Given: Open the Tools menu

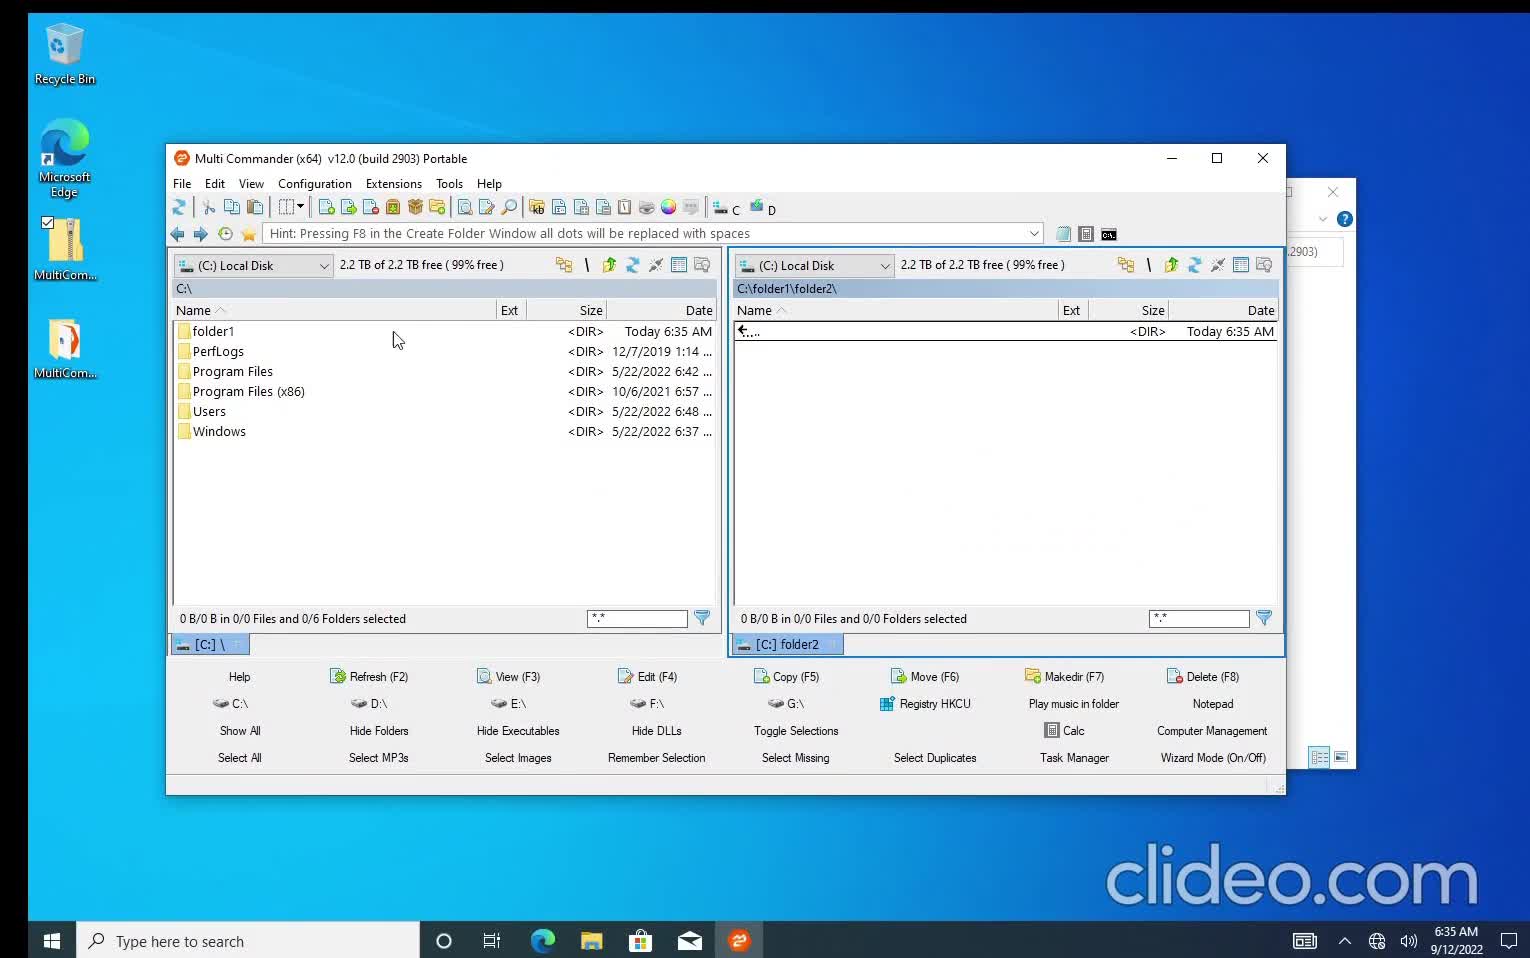Looking at the screenshot, I should click(x=449, y=184).
